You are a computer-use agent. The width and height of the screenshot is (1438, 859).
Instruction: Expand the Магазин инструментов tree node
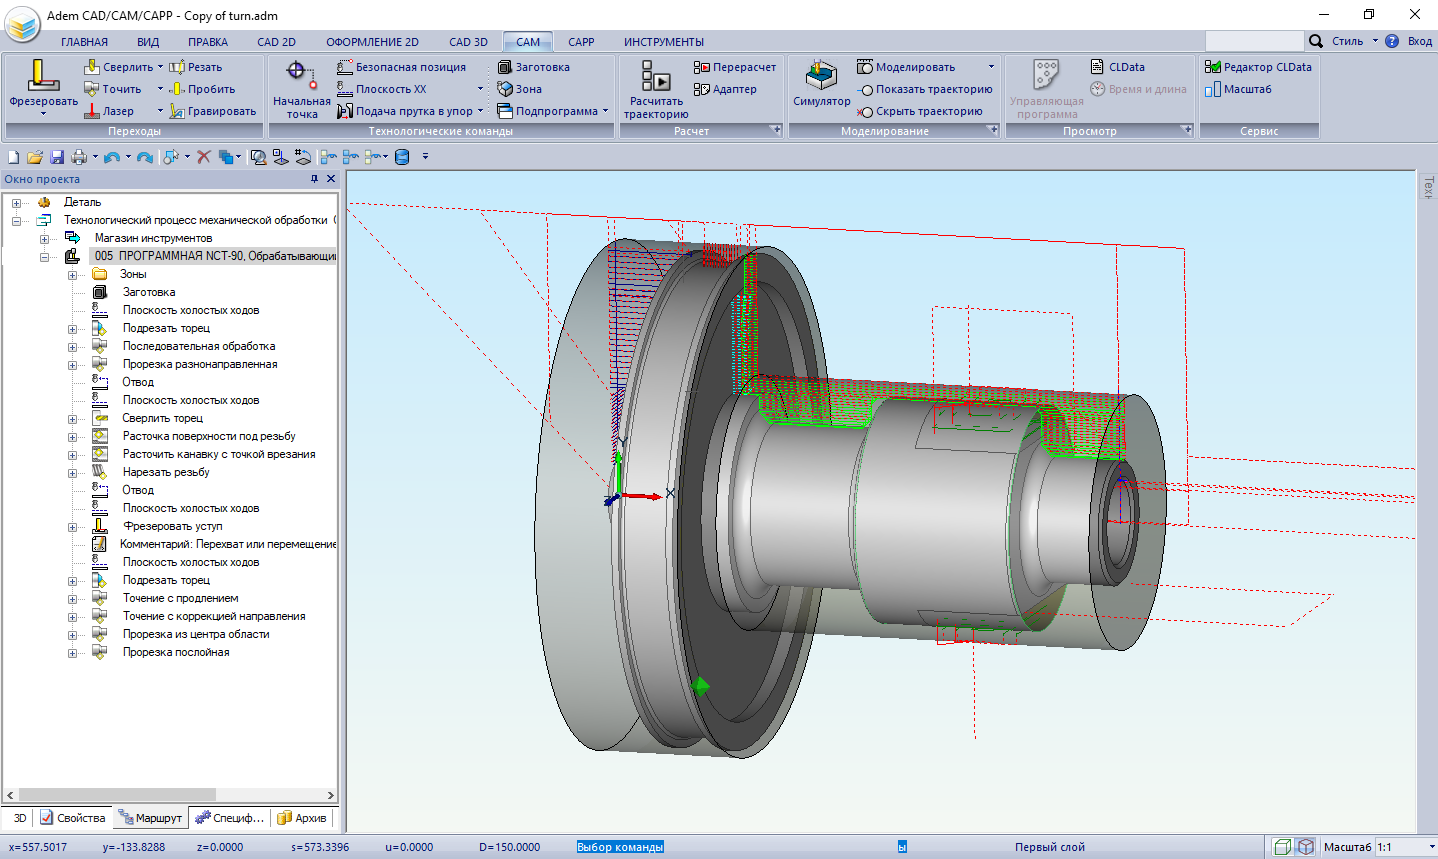point(44,238)
